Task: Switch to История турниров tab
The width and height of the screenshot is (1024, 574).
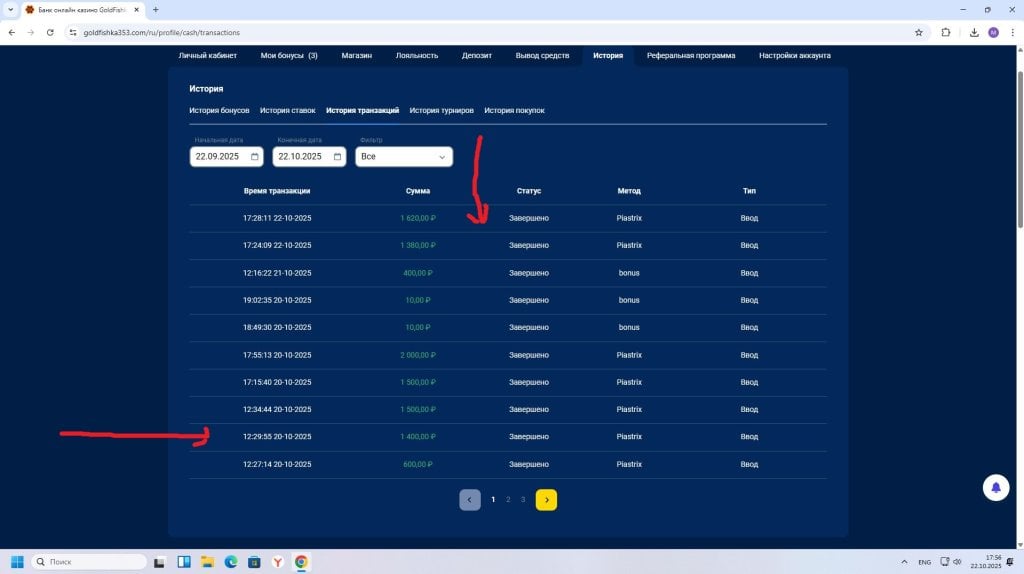Action: tap(441, 110)
